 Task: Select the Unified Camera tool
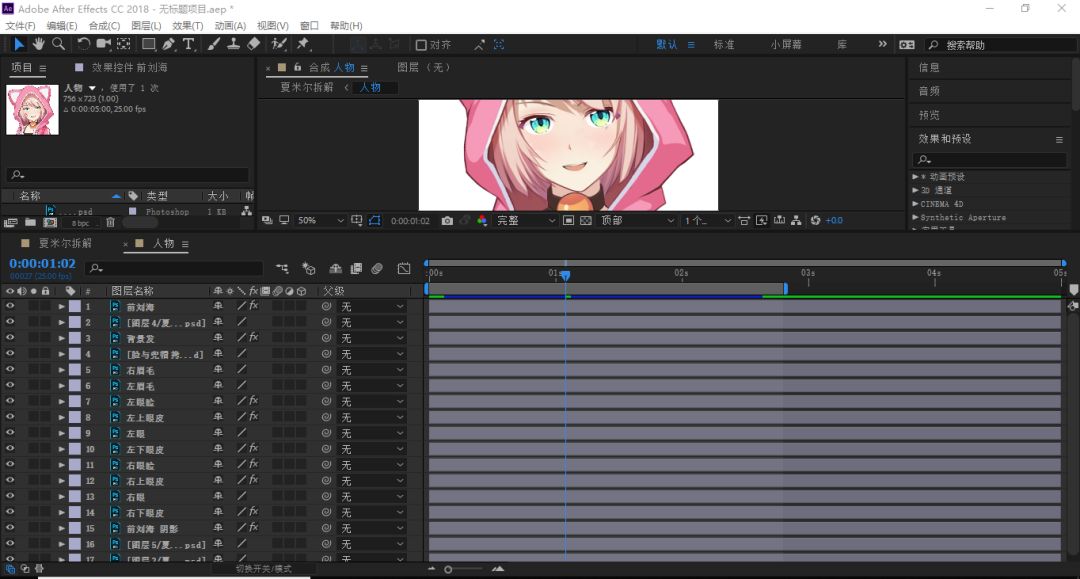(x=103, y=44)
